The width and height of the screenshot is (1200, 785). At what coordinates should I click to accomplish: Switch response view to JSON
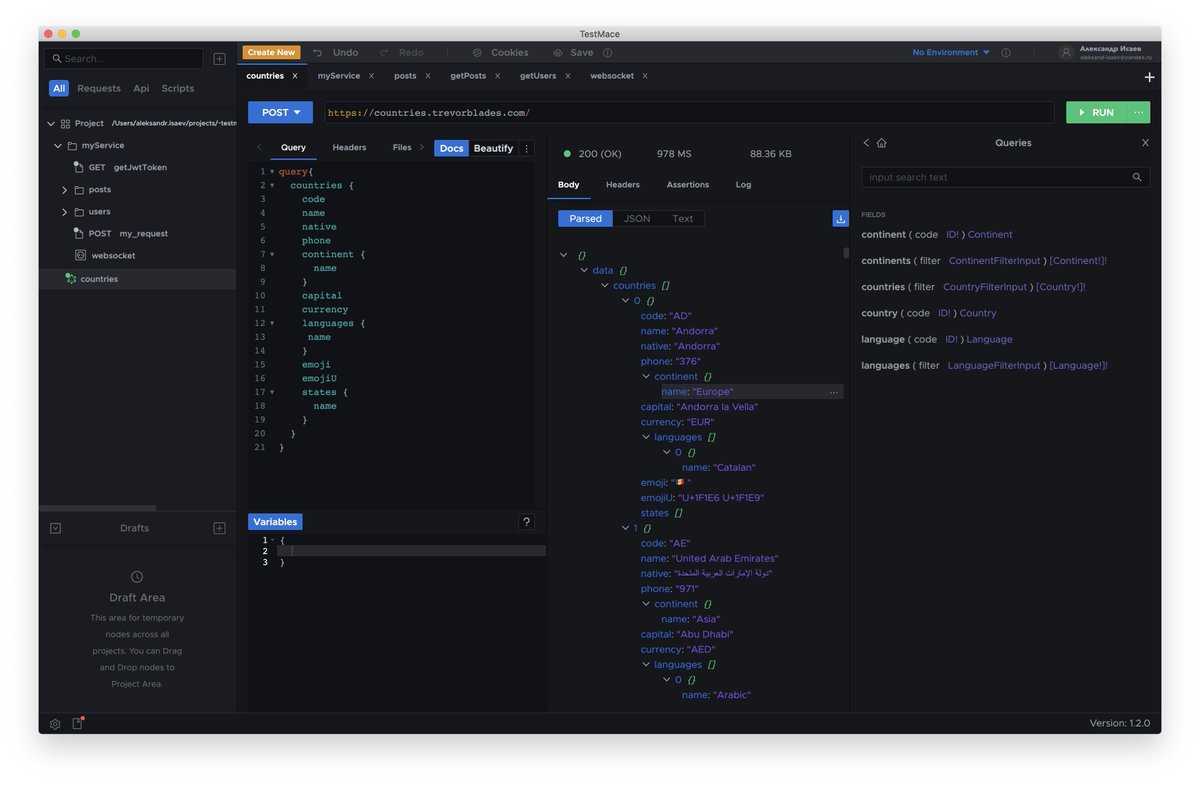[x=637, y=218]
